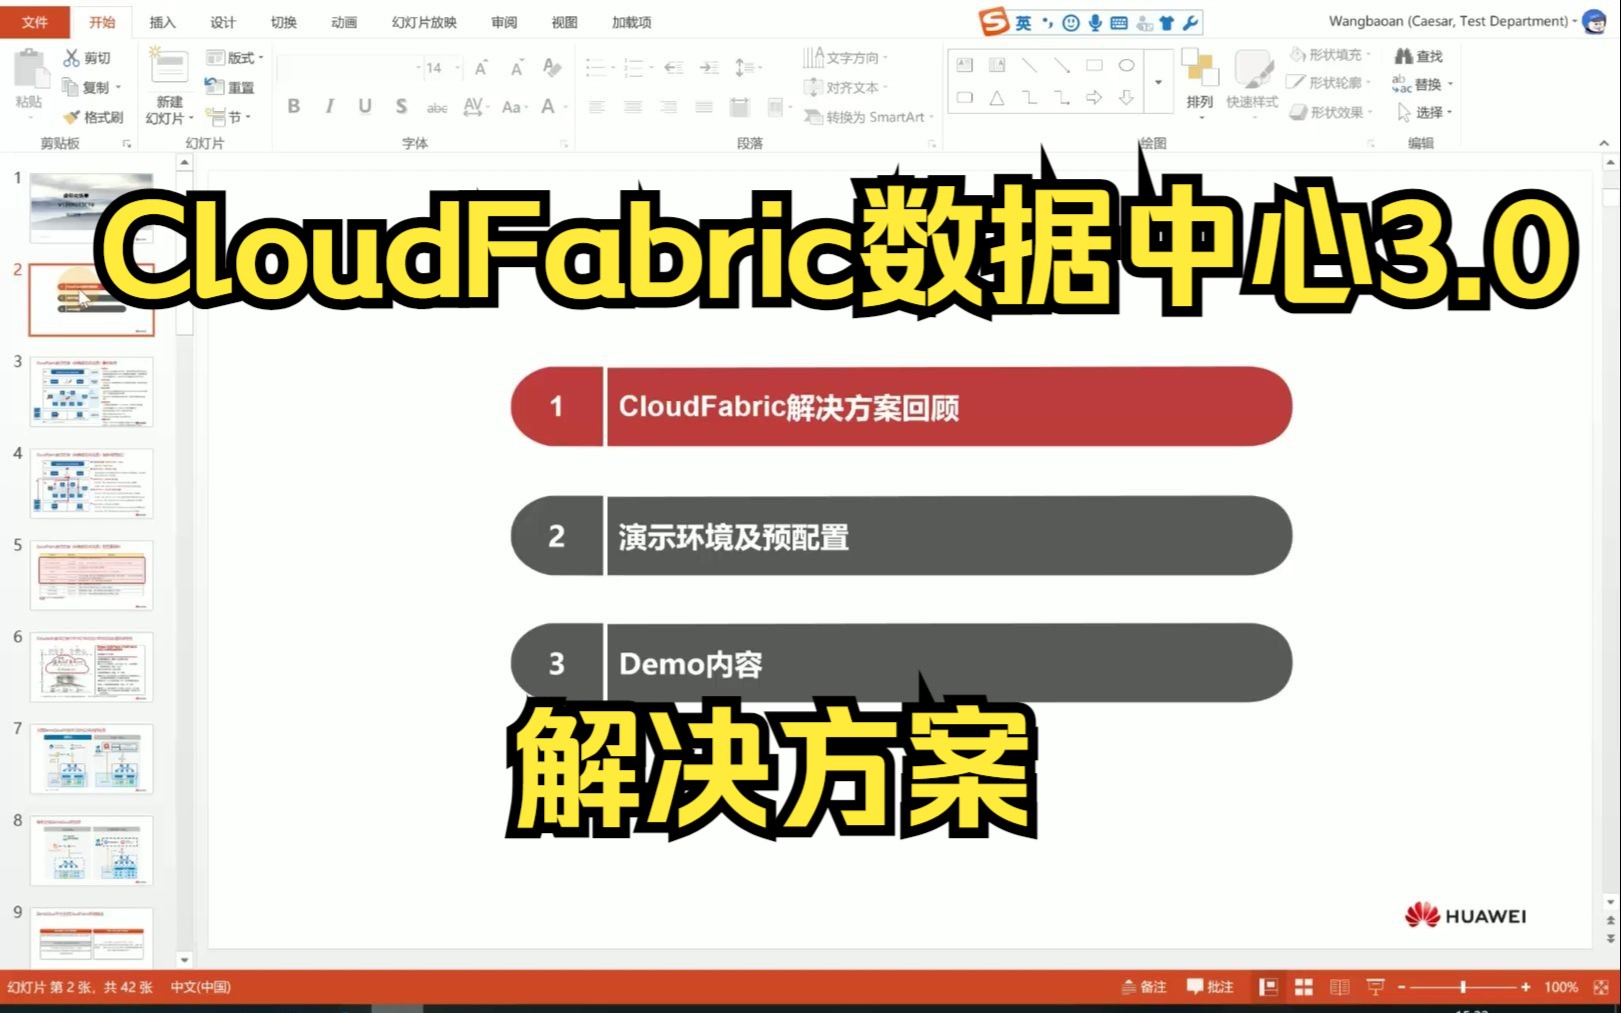Screen dimensions: 1621x1013
Task: Toggle center text alignment
Action: [633, 107]
